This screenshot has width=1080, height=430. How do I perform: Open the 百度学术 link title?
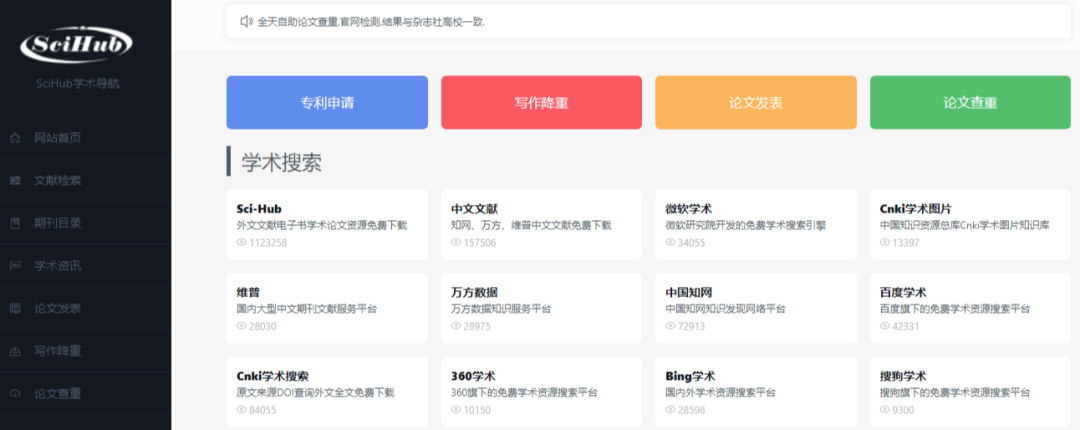tap(903, 293)
